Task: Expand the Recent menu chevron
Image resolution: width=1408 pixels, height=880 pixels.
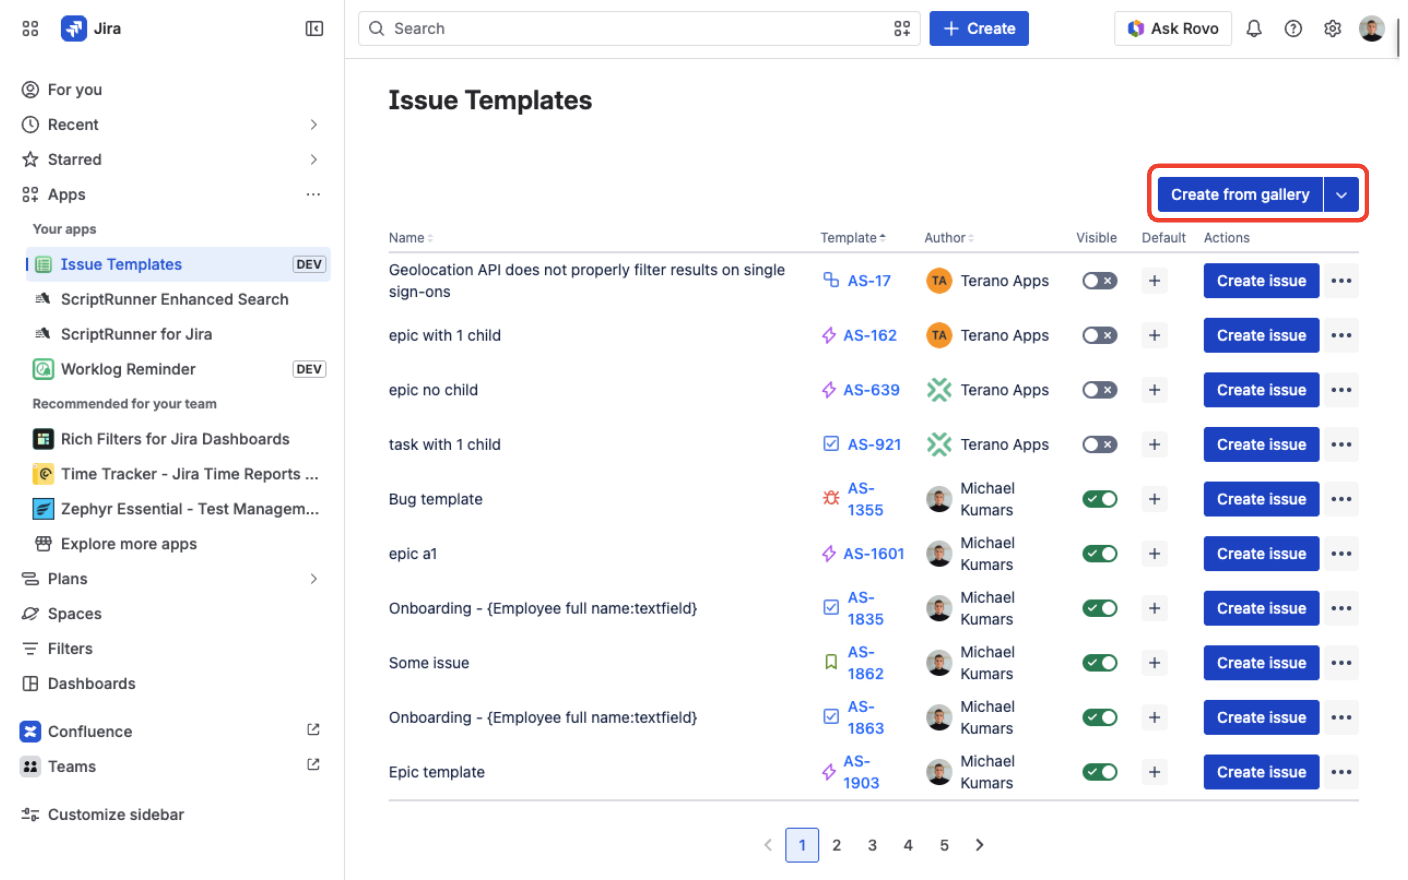Action: coord(314,125)
